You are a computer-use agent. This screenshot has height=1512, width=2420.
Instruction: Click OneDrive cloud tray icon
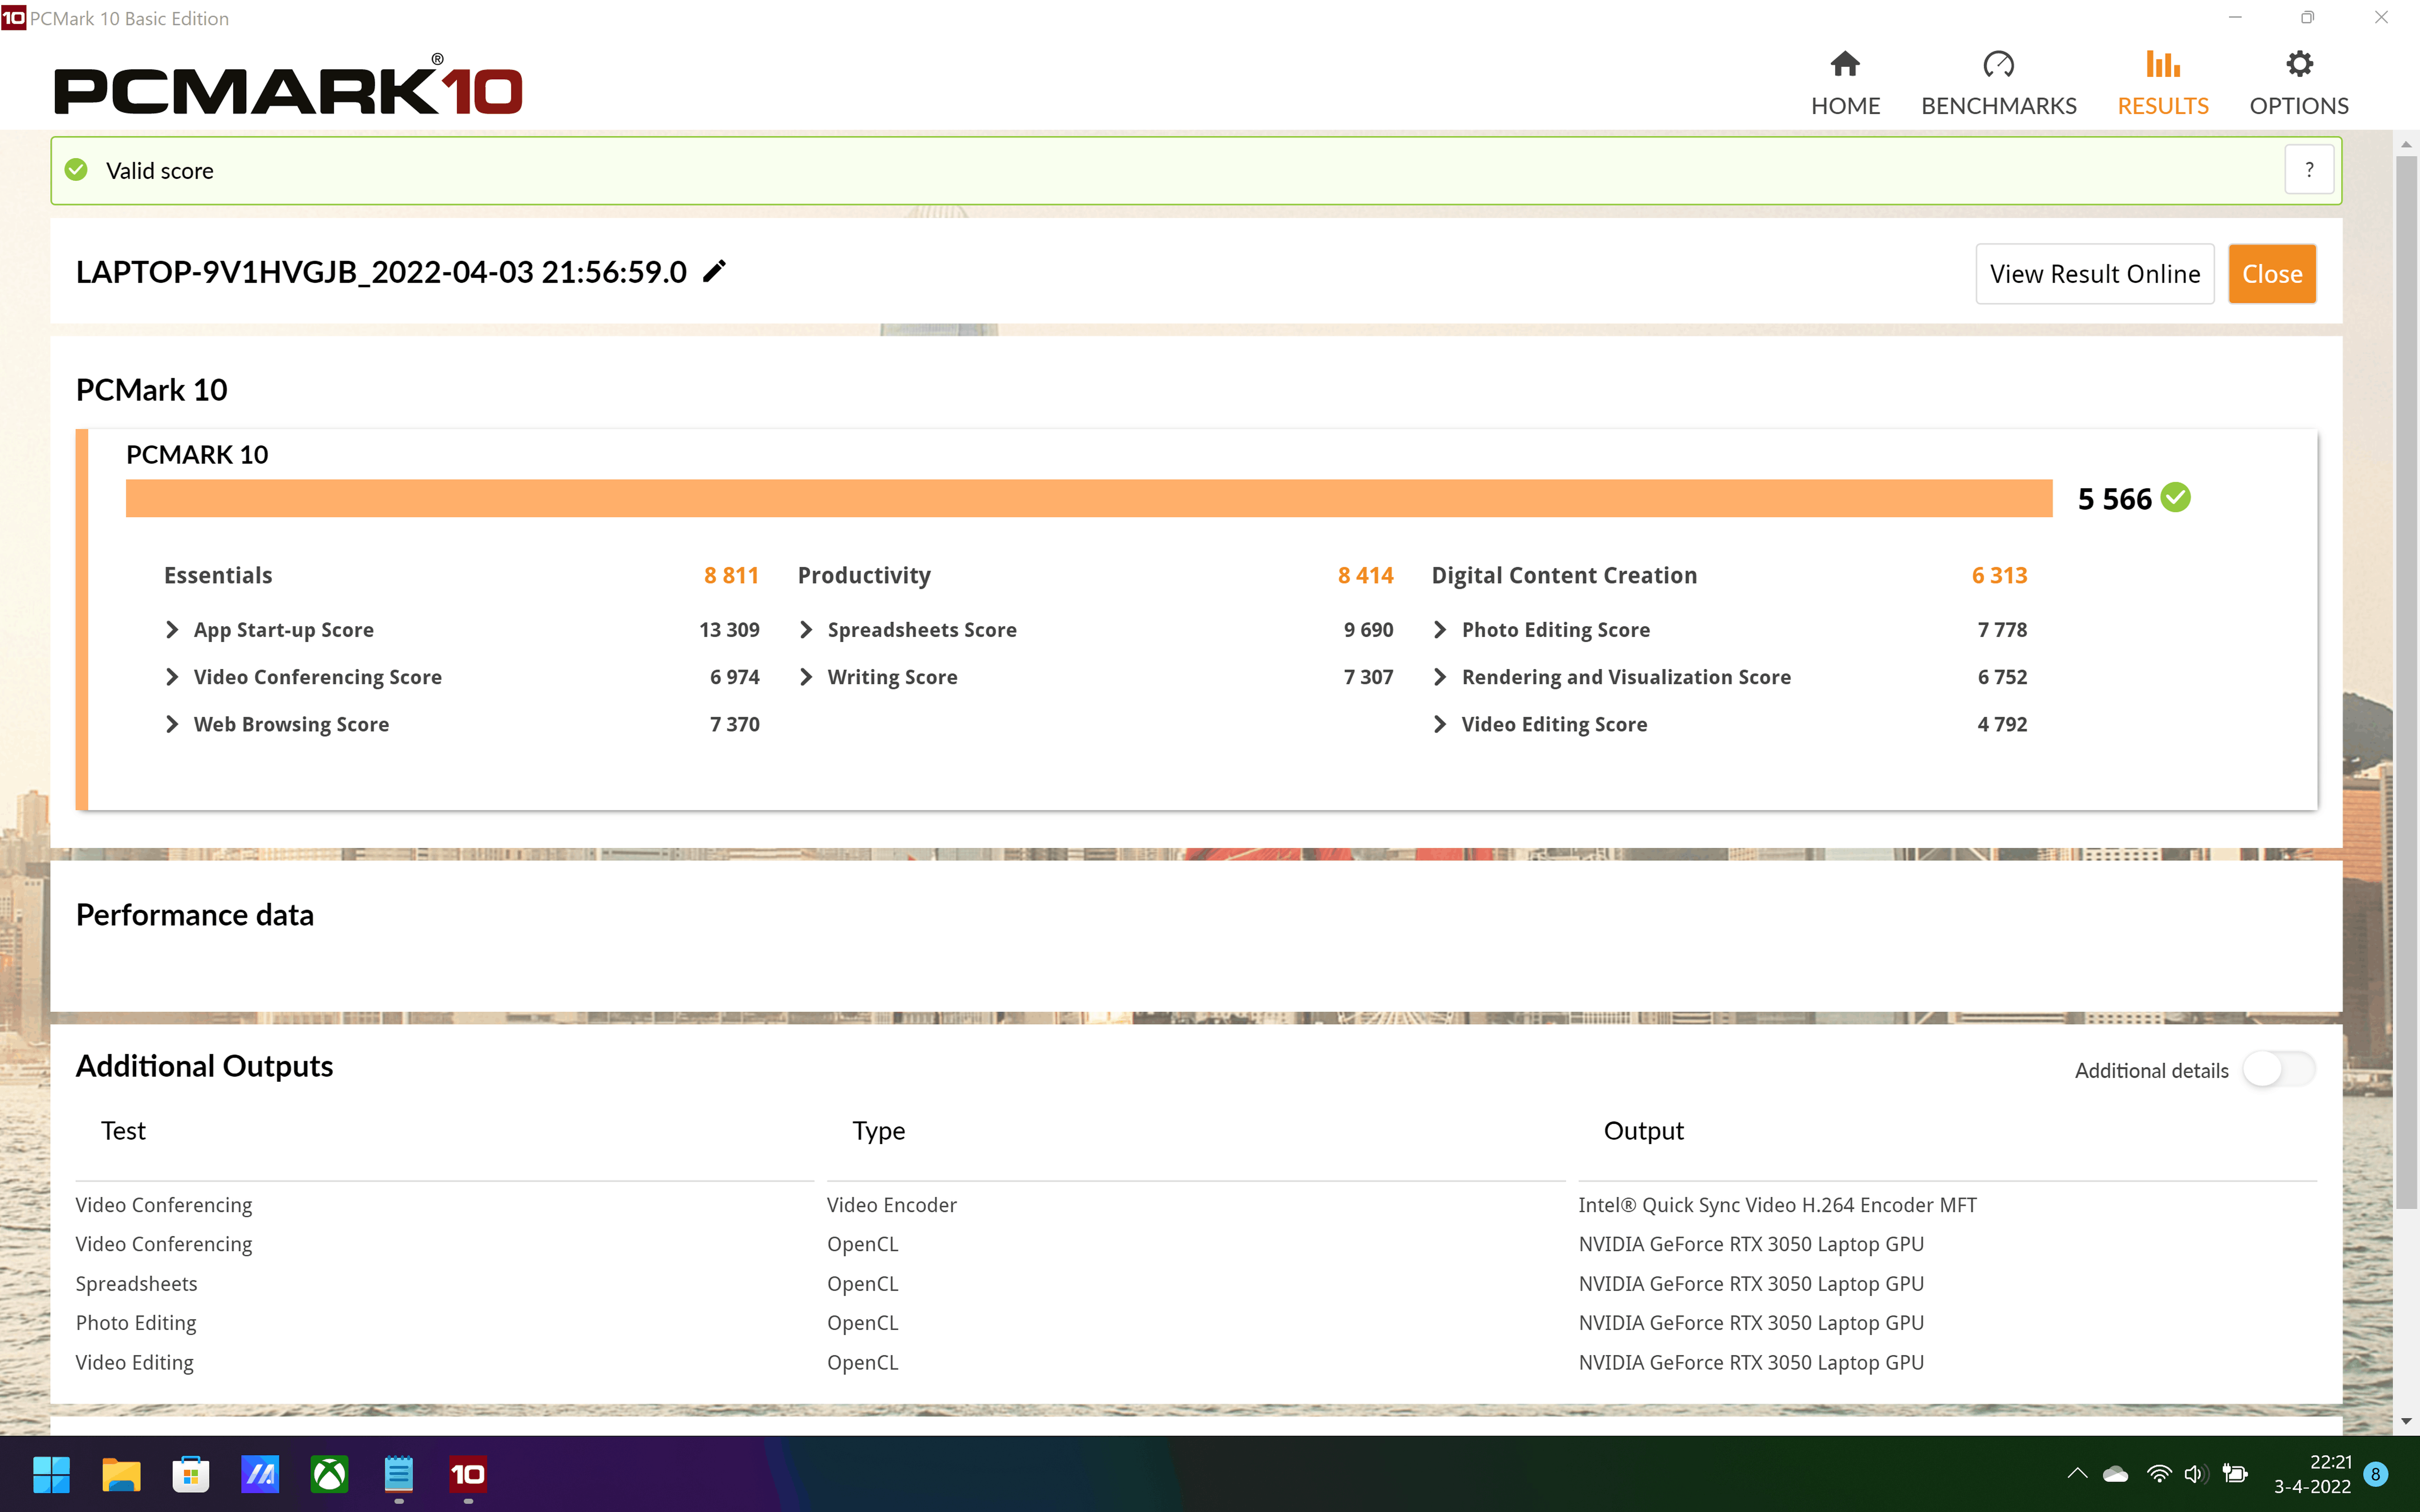pos(2115,1474)
